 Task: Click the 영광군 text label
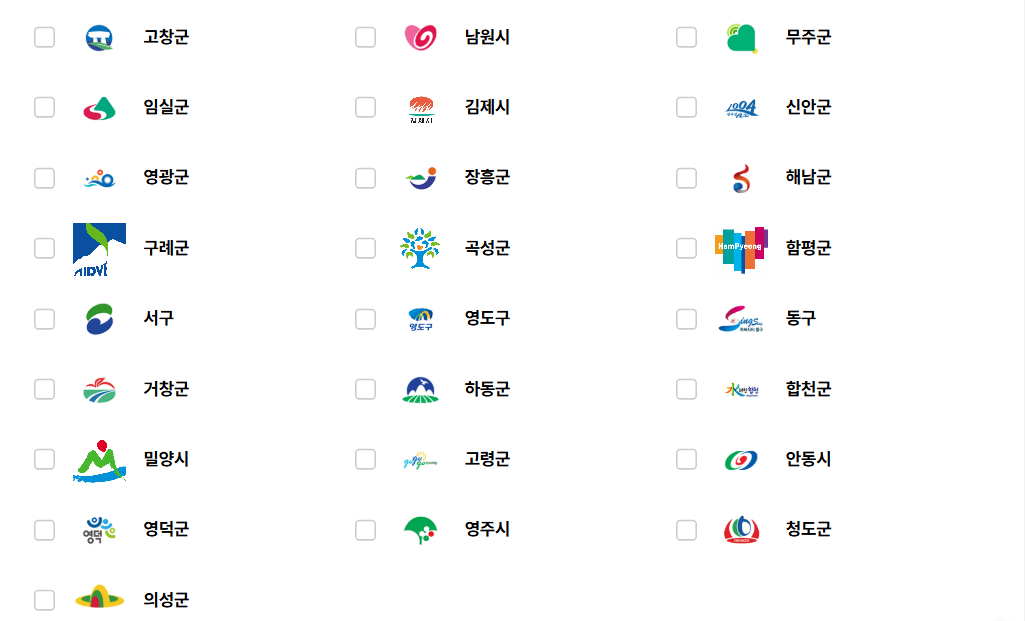point(166,178)
